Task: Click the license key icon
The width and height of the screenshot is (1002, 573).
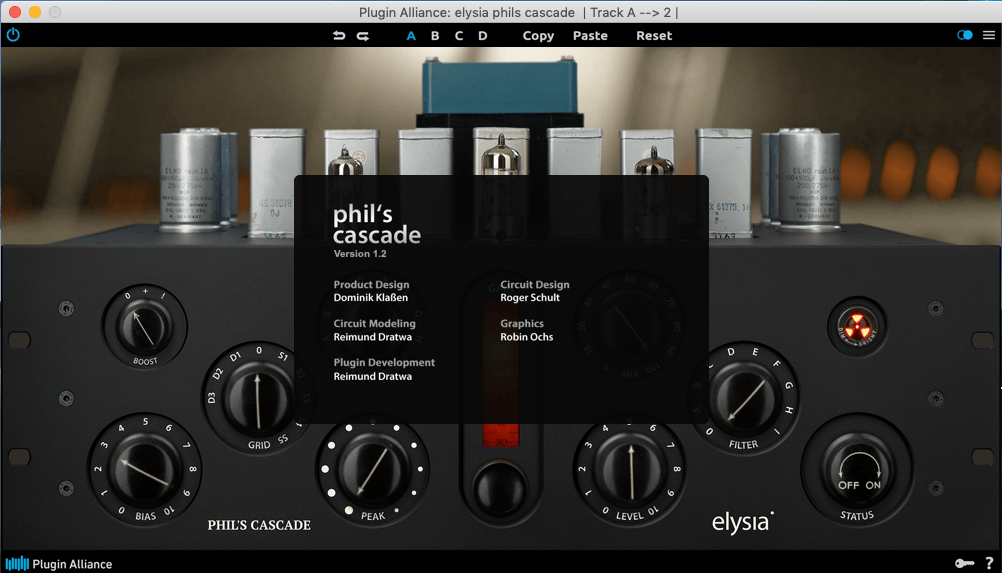Action: (964, 563)
